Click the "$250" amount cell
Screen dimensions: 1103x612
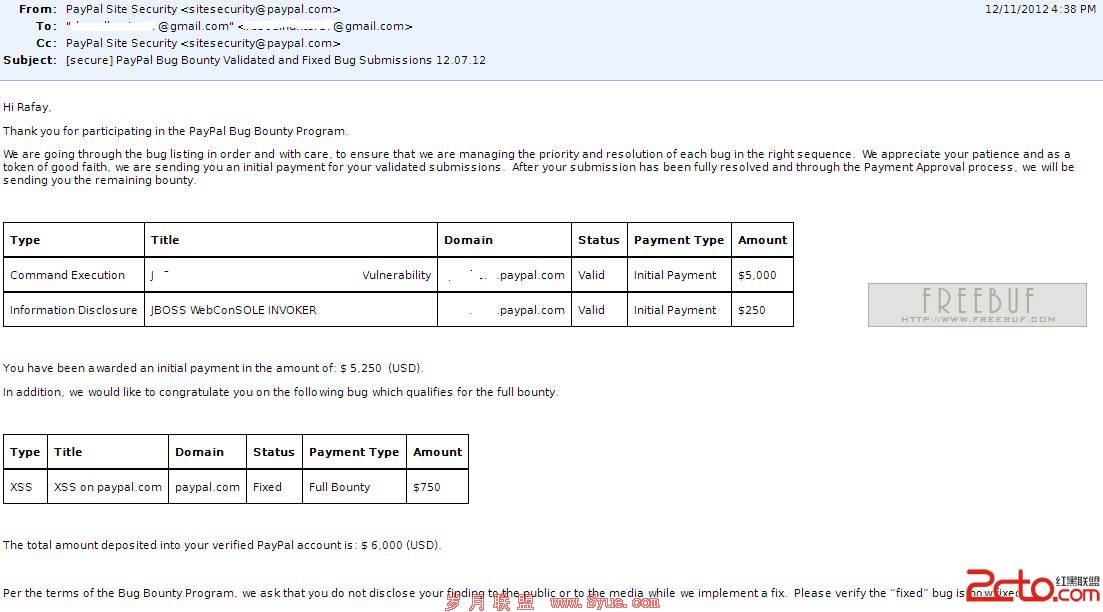coord(763,310)
